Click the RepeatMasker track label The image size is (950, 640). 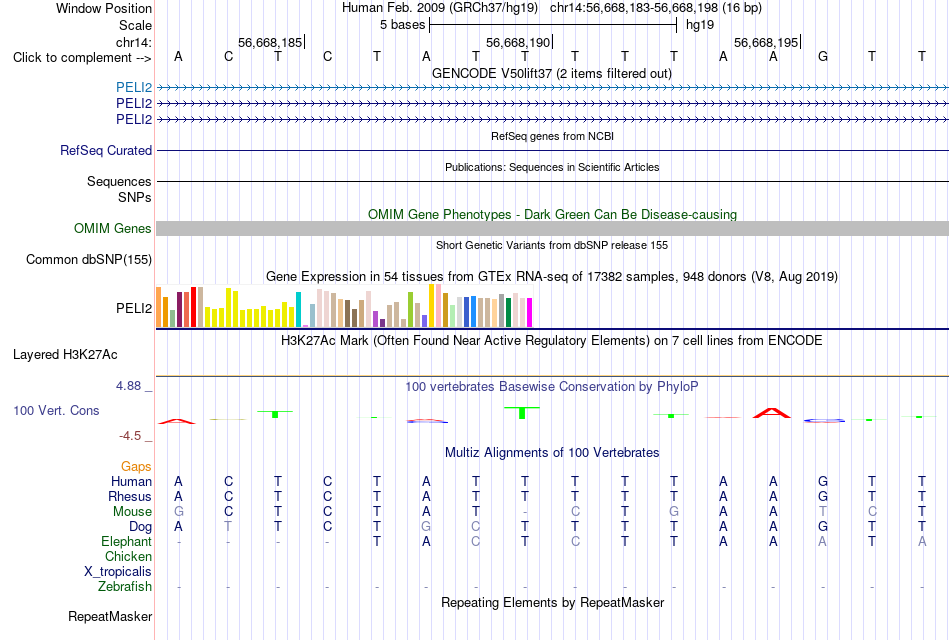pyautogui.click(x=110, y=616)
